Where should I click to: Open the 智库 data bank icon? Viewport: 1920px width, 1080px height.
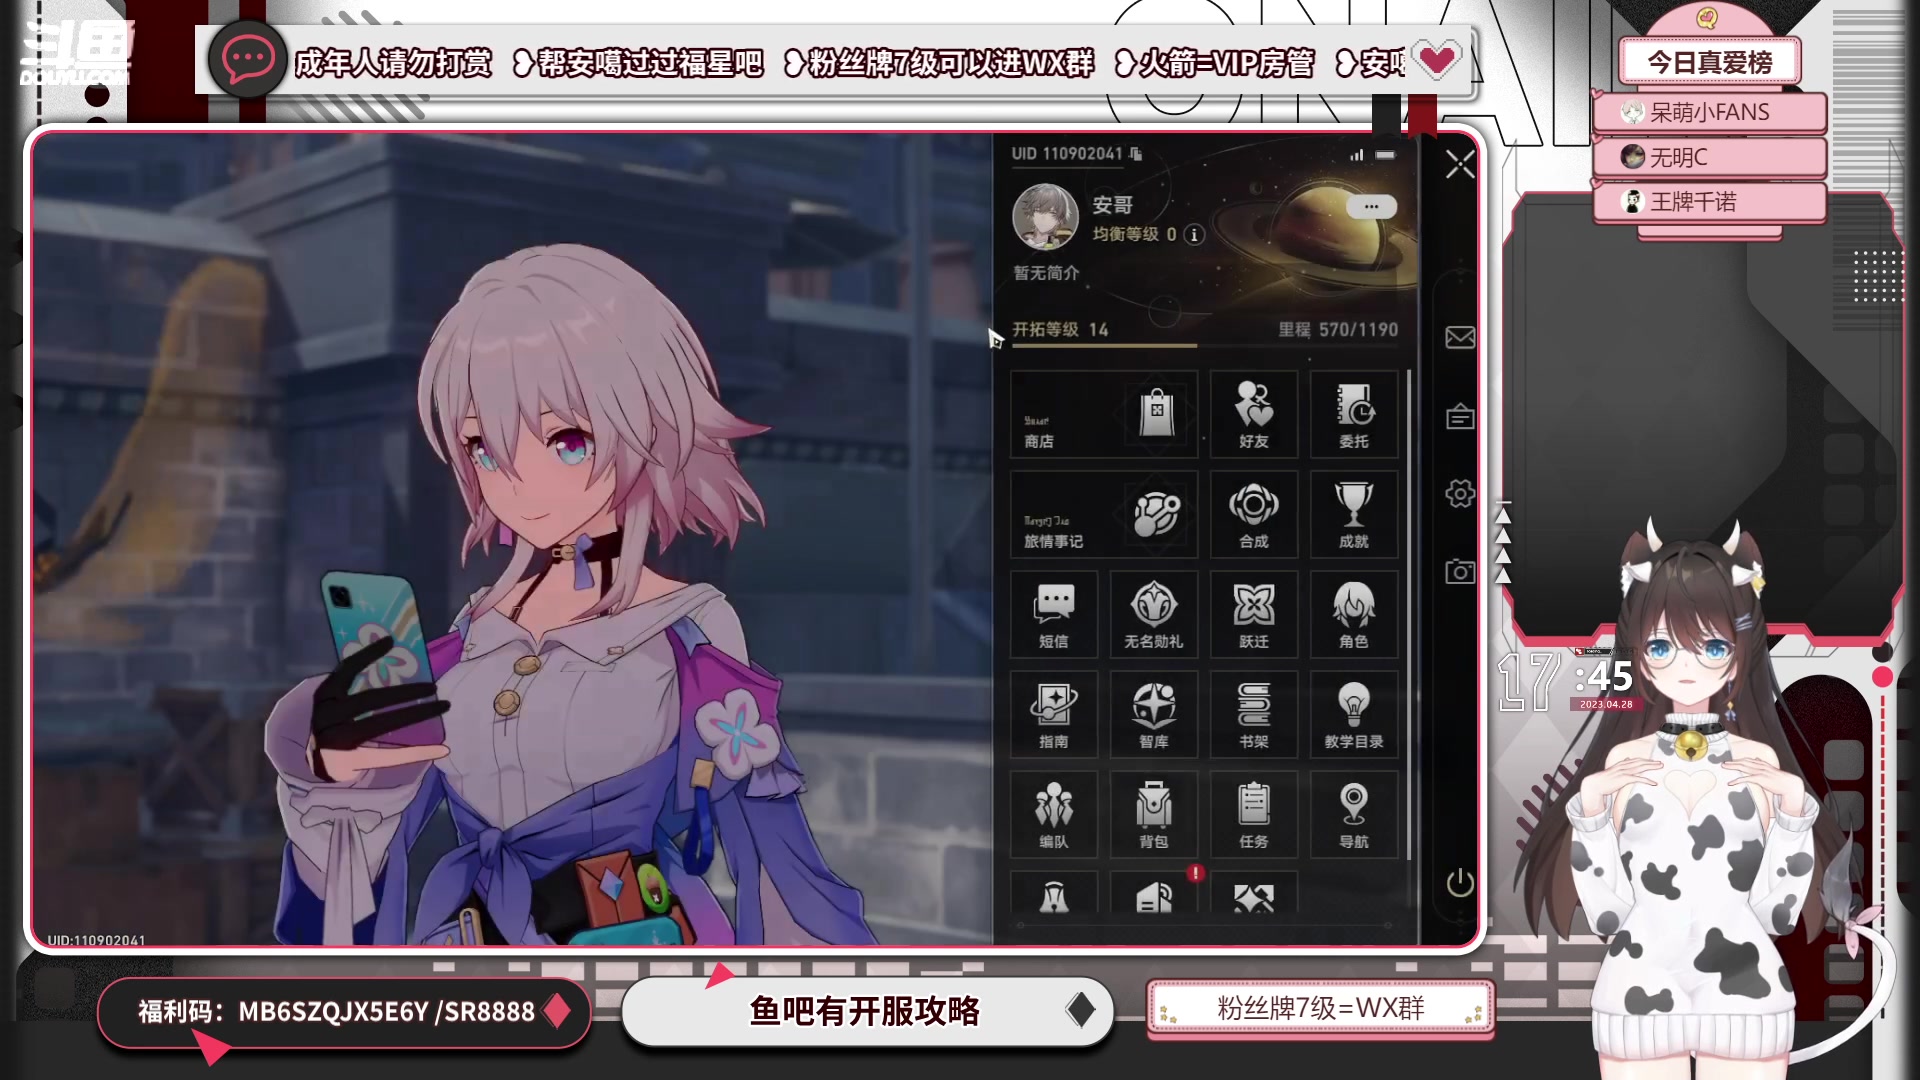(1154, 715)
